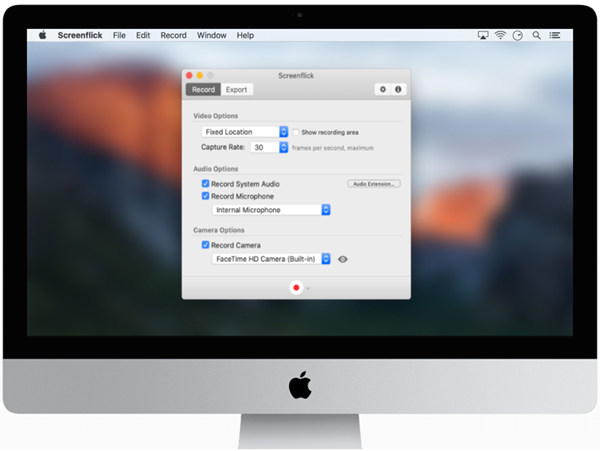Click the 'Camera Options' heading
The width and height of the screenshot is (600, 451).
pyautogui.click(x=218, y=230)
